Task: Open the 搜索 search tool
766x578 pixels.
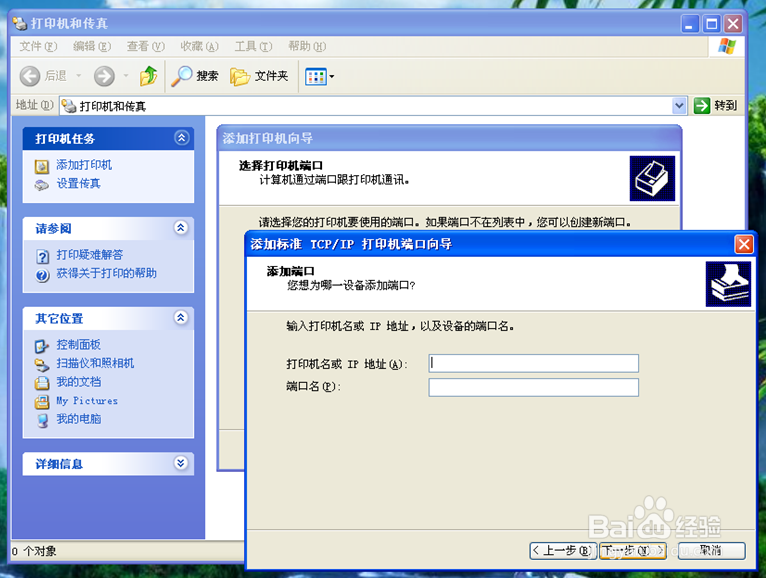Action: (195, 76)
